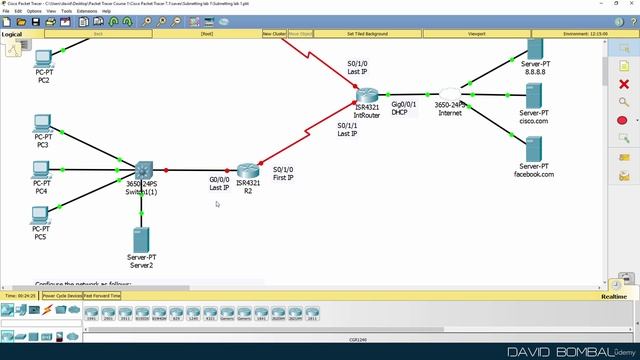This screenshot has width=640, height=360.
Task: Open the Edit menu
Action: (18, 11)
